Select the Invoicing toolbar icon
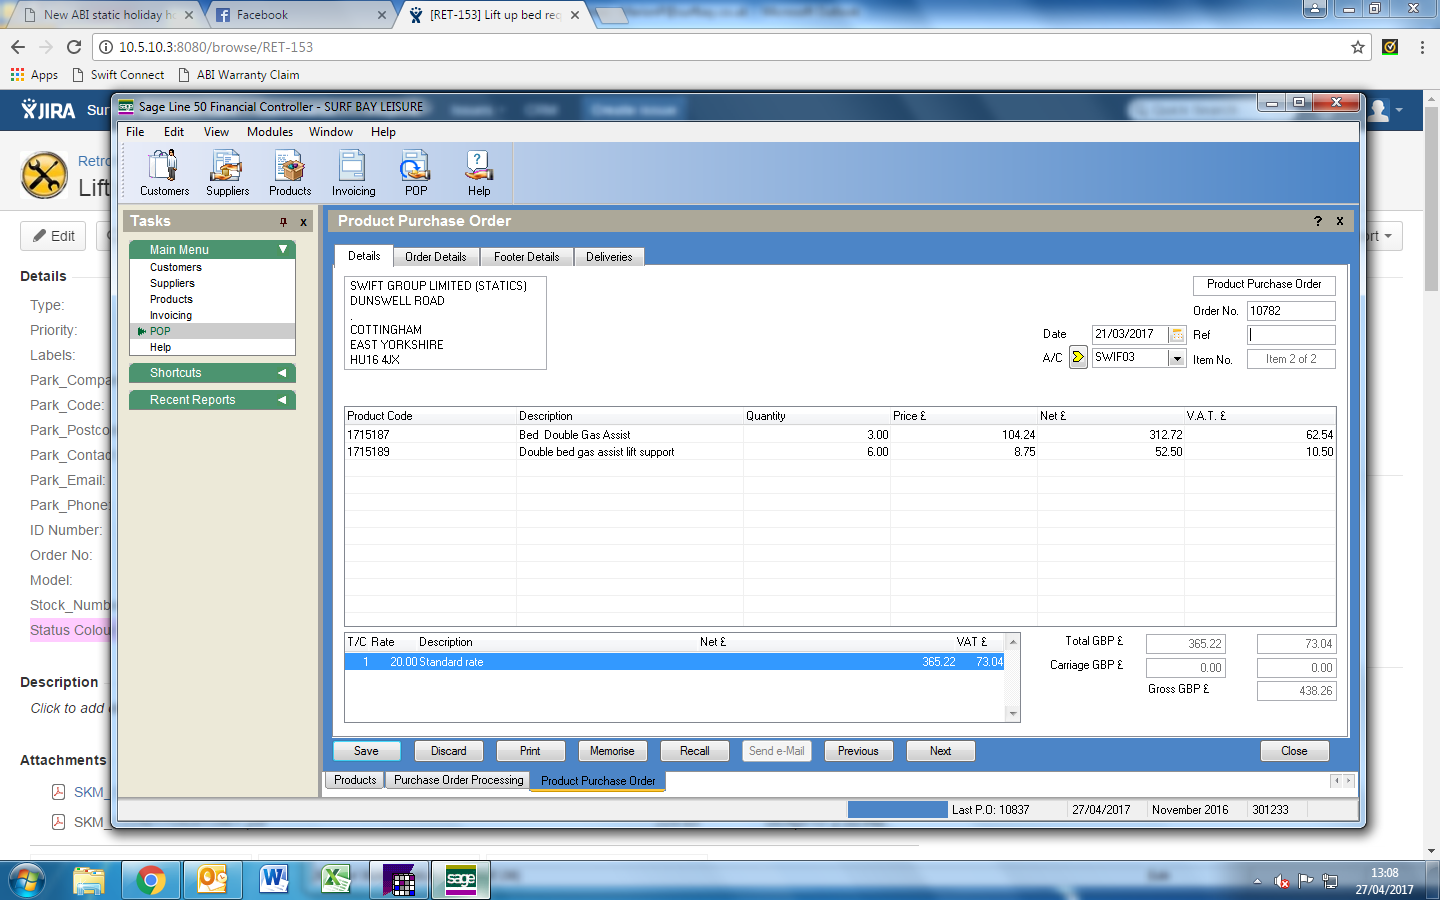This screenshot has height=900, width=1440. (x=353, y=172)
